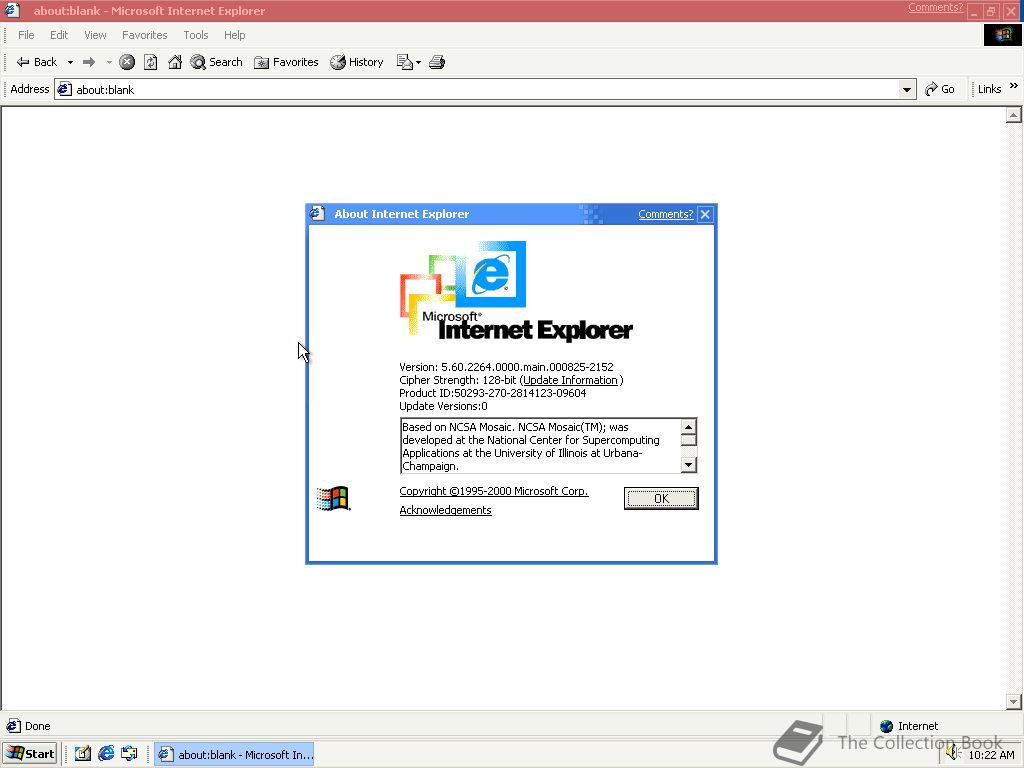
Task: Open the View menu
Action: point(95,35)
